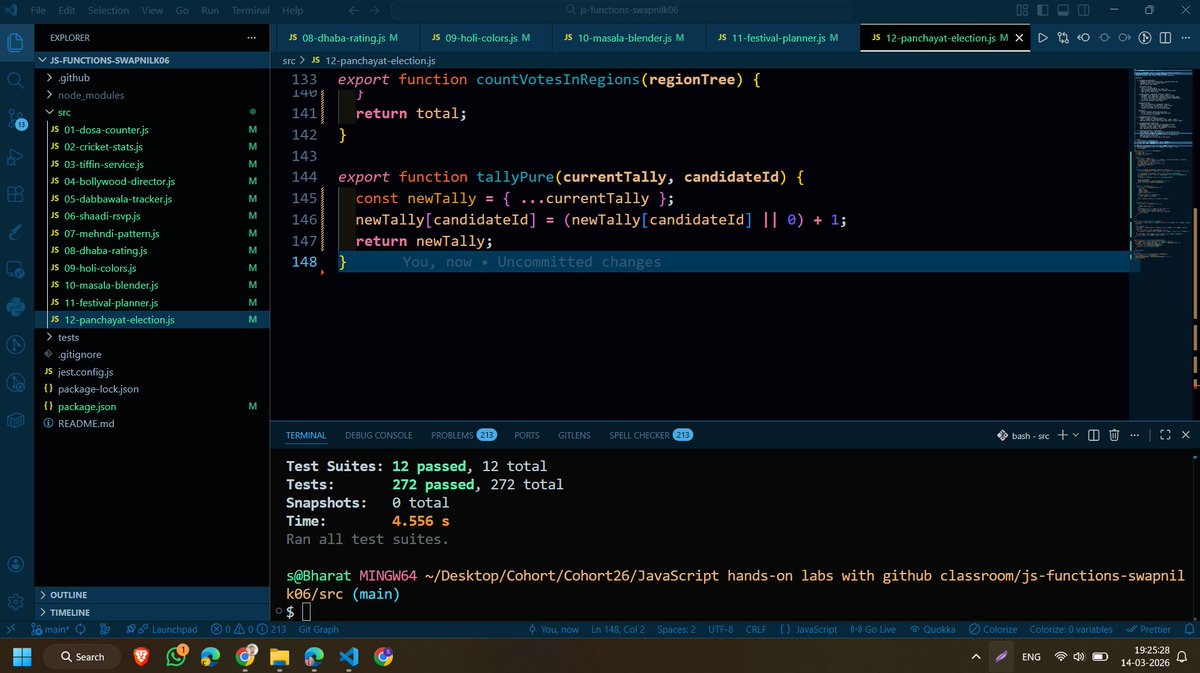
Task: Click Launchpad in status bar
Action: pyautogui.click(x=168, y=629)
